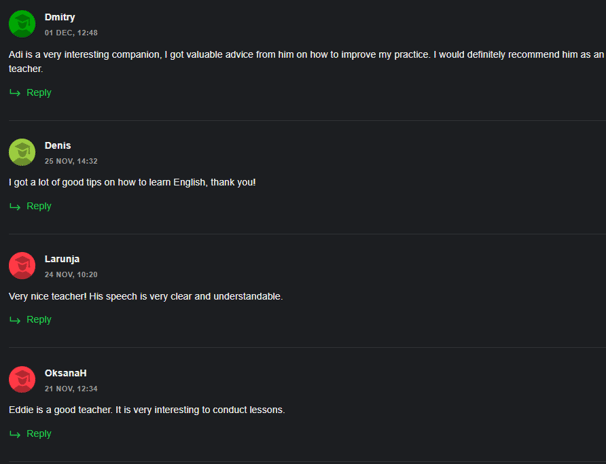Click the 25 NOV, 14:32 timestamp
Viewport: 606px width, 464px height.
71,161
